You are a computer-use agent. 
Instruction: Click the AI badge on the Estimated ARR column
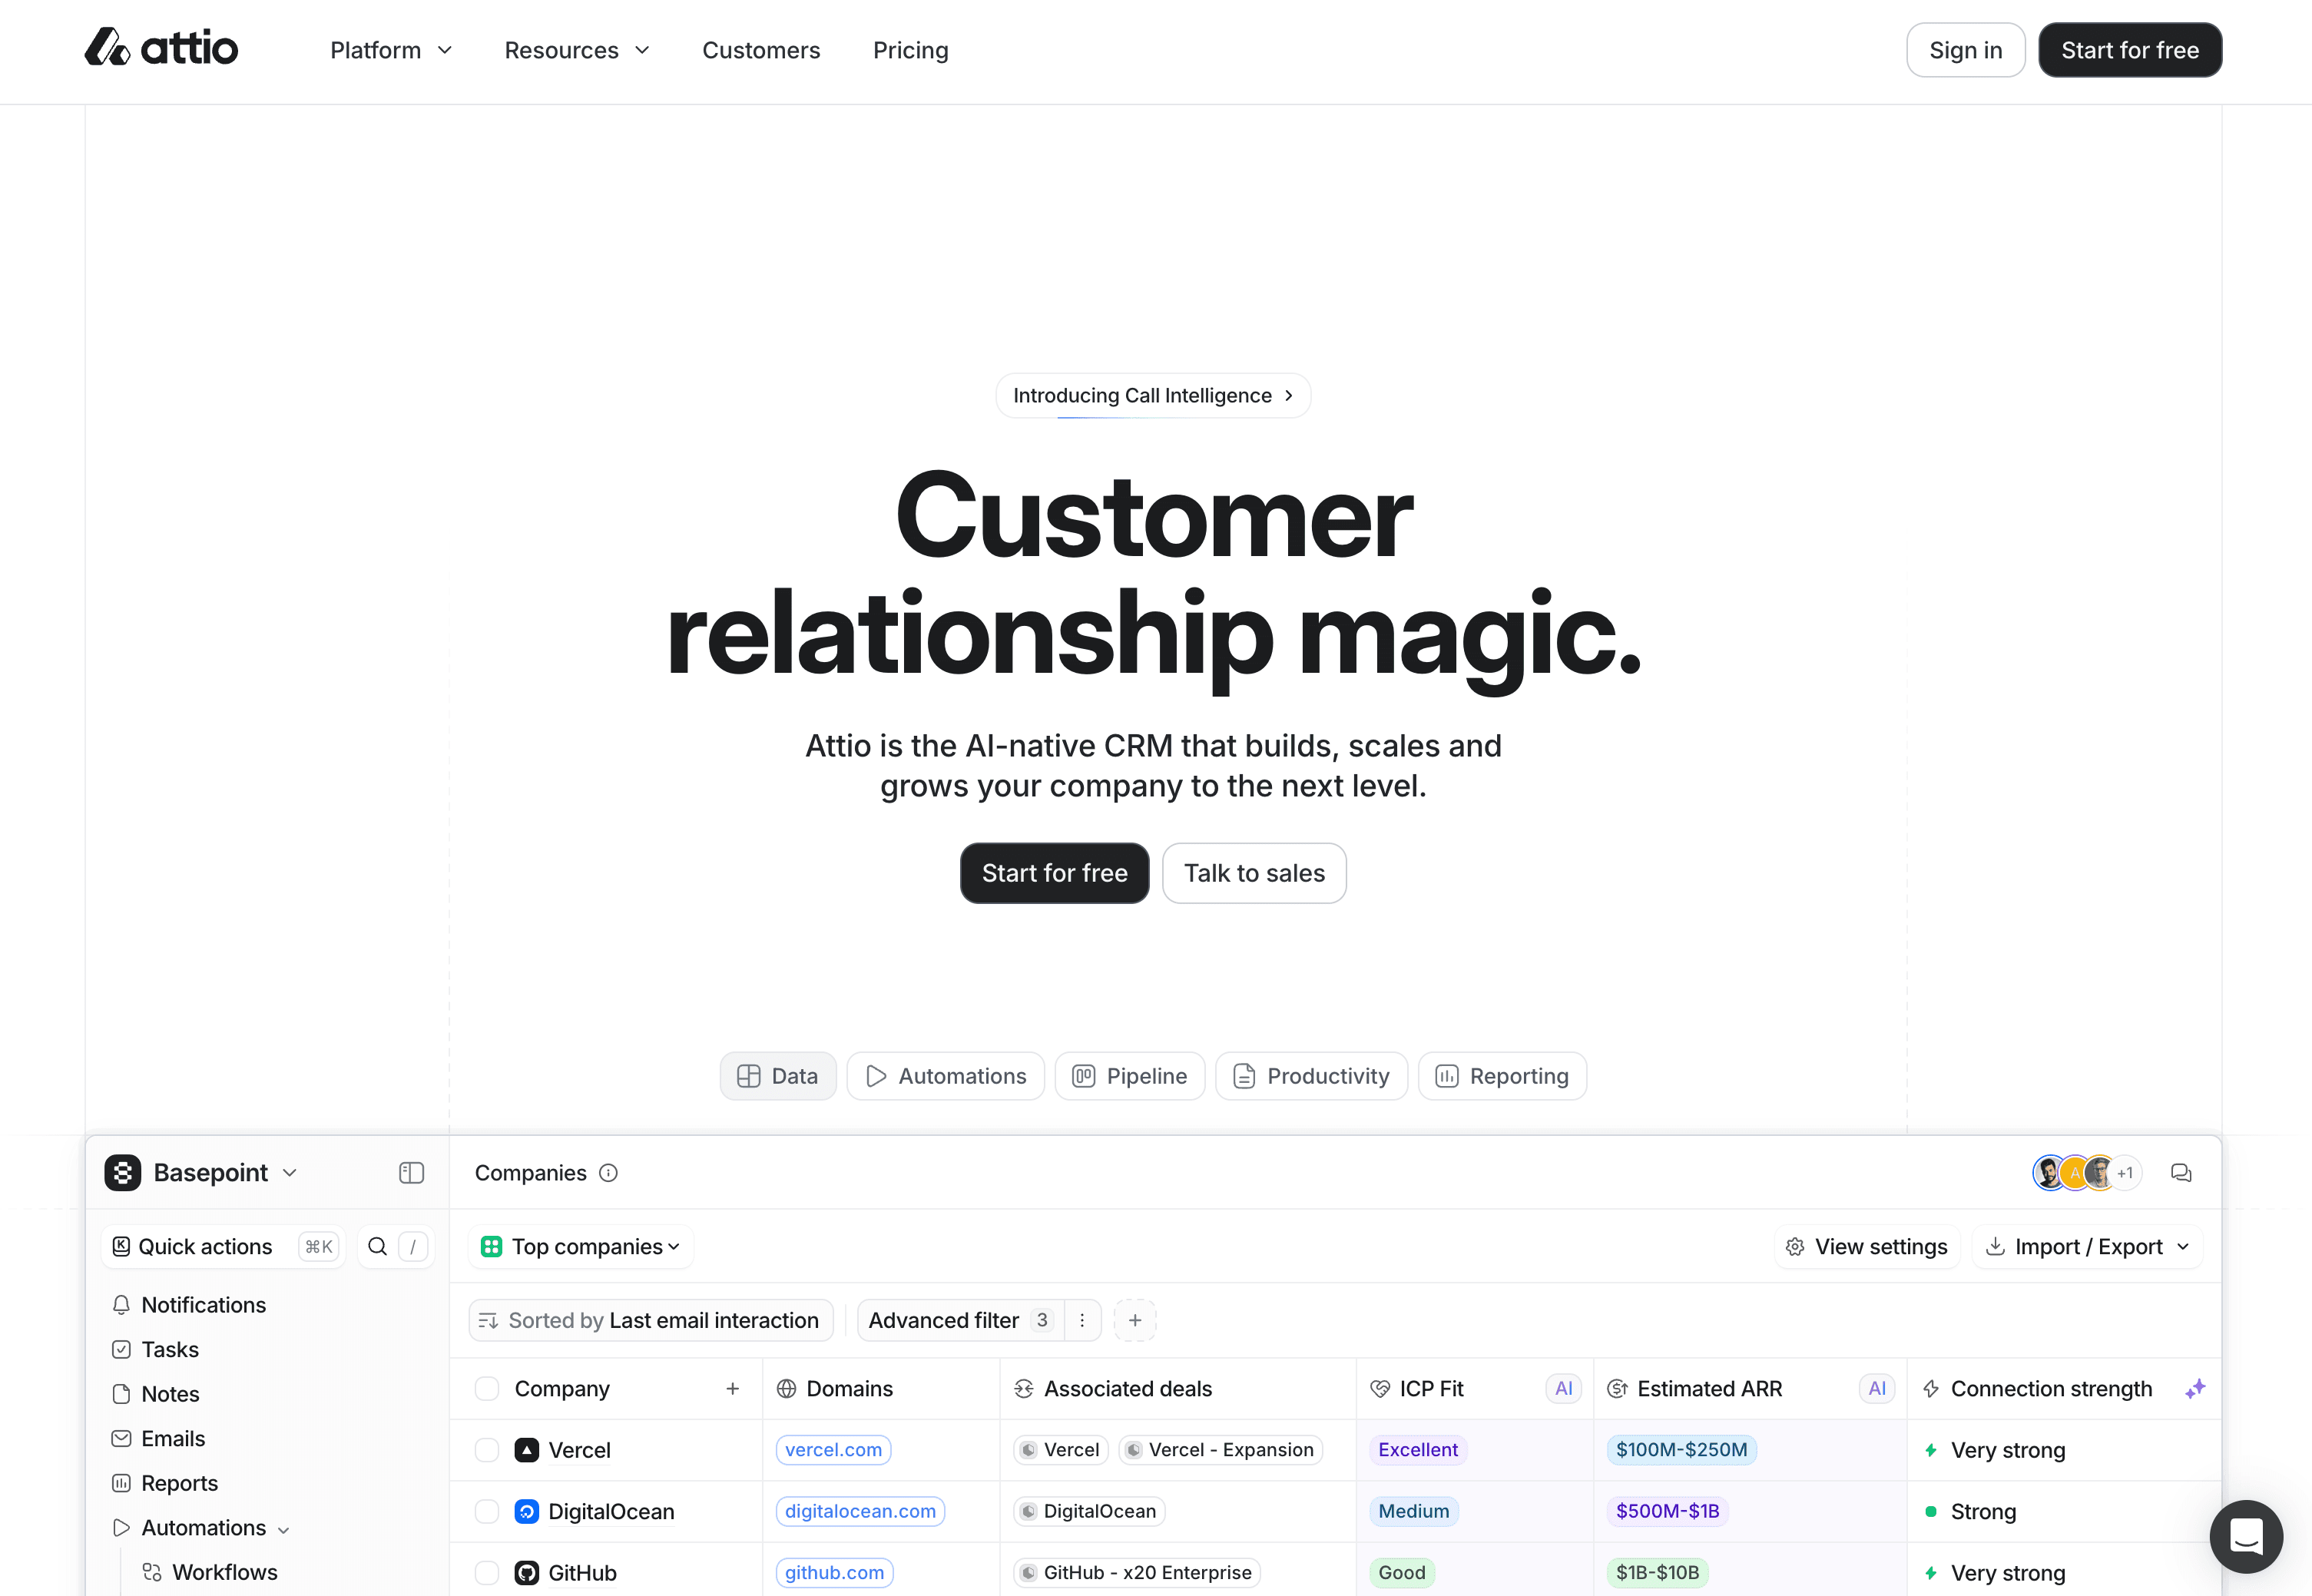1877,1389
